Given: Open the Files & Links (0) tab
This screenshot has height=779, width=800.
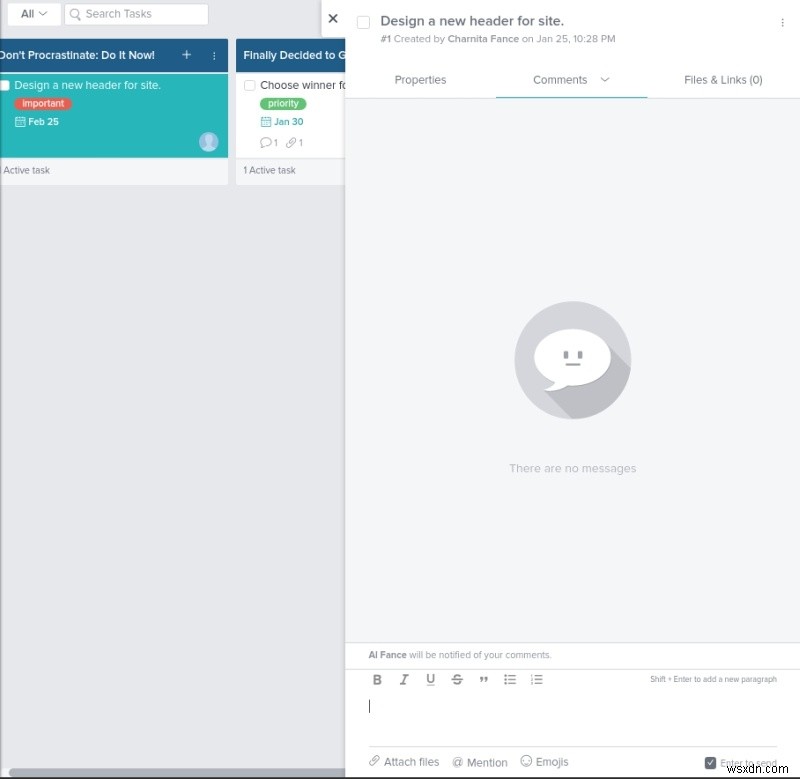Looking at the screenshot, I should pos(723,80).
